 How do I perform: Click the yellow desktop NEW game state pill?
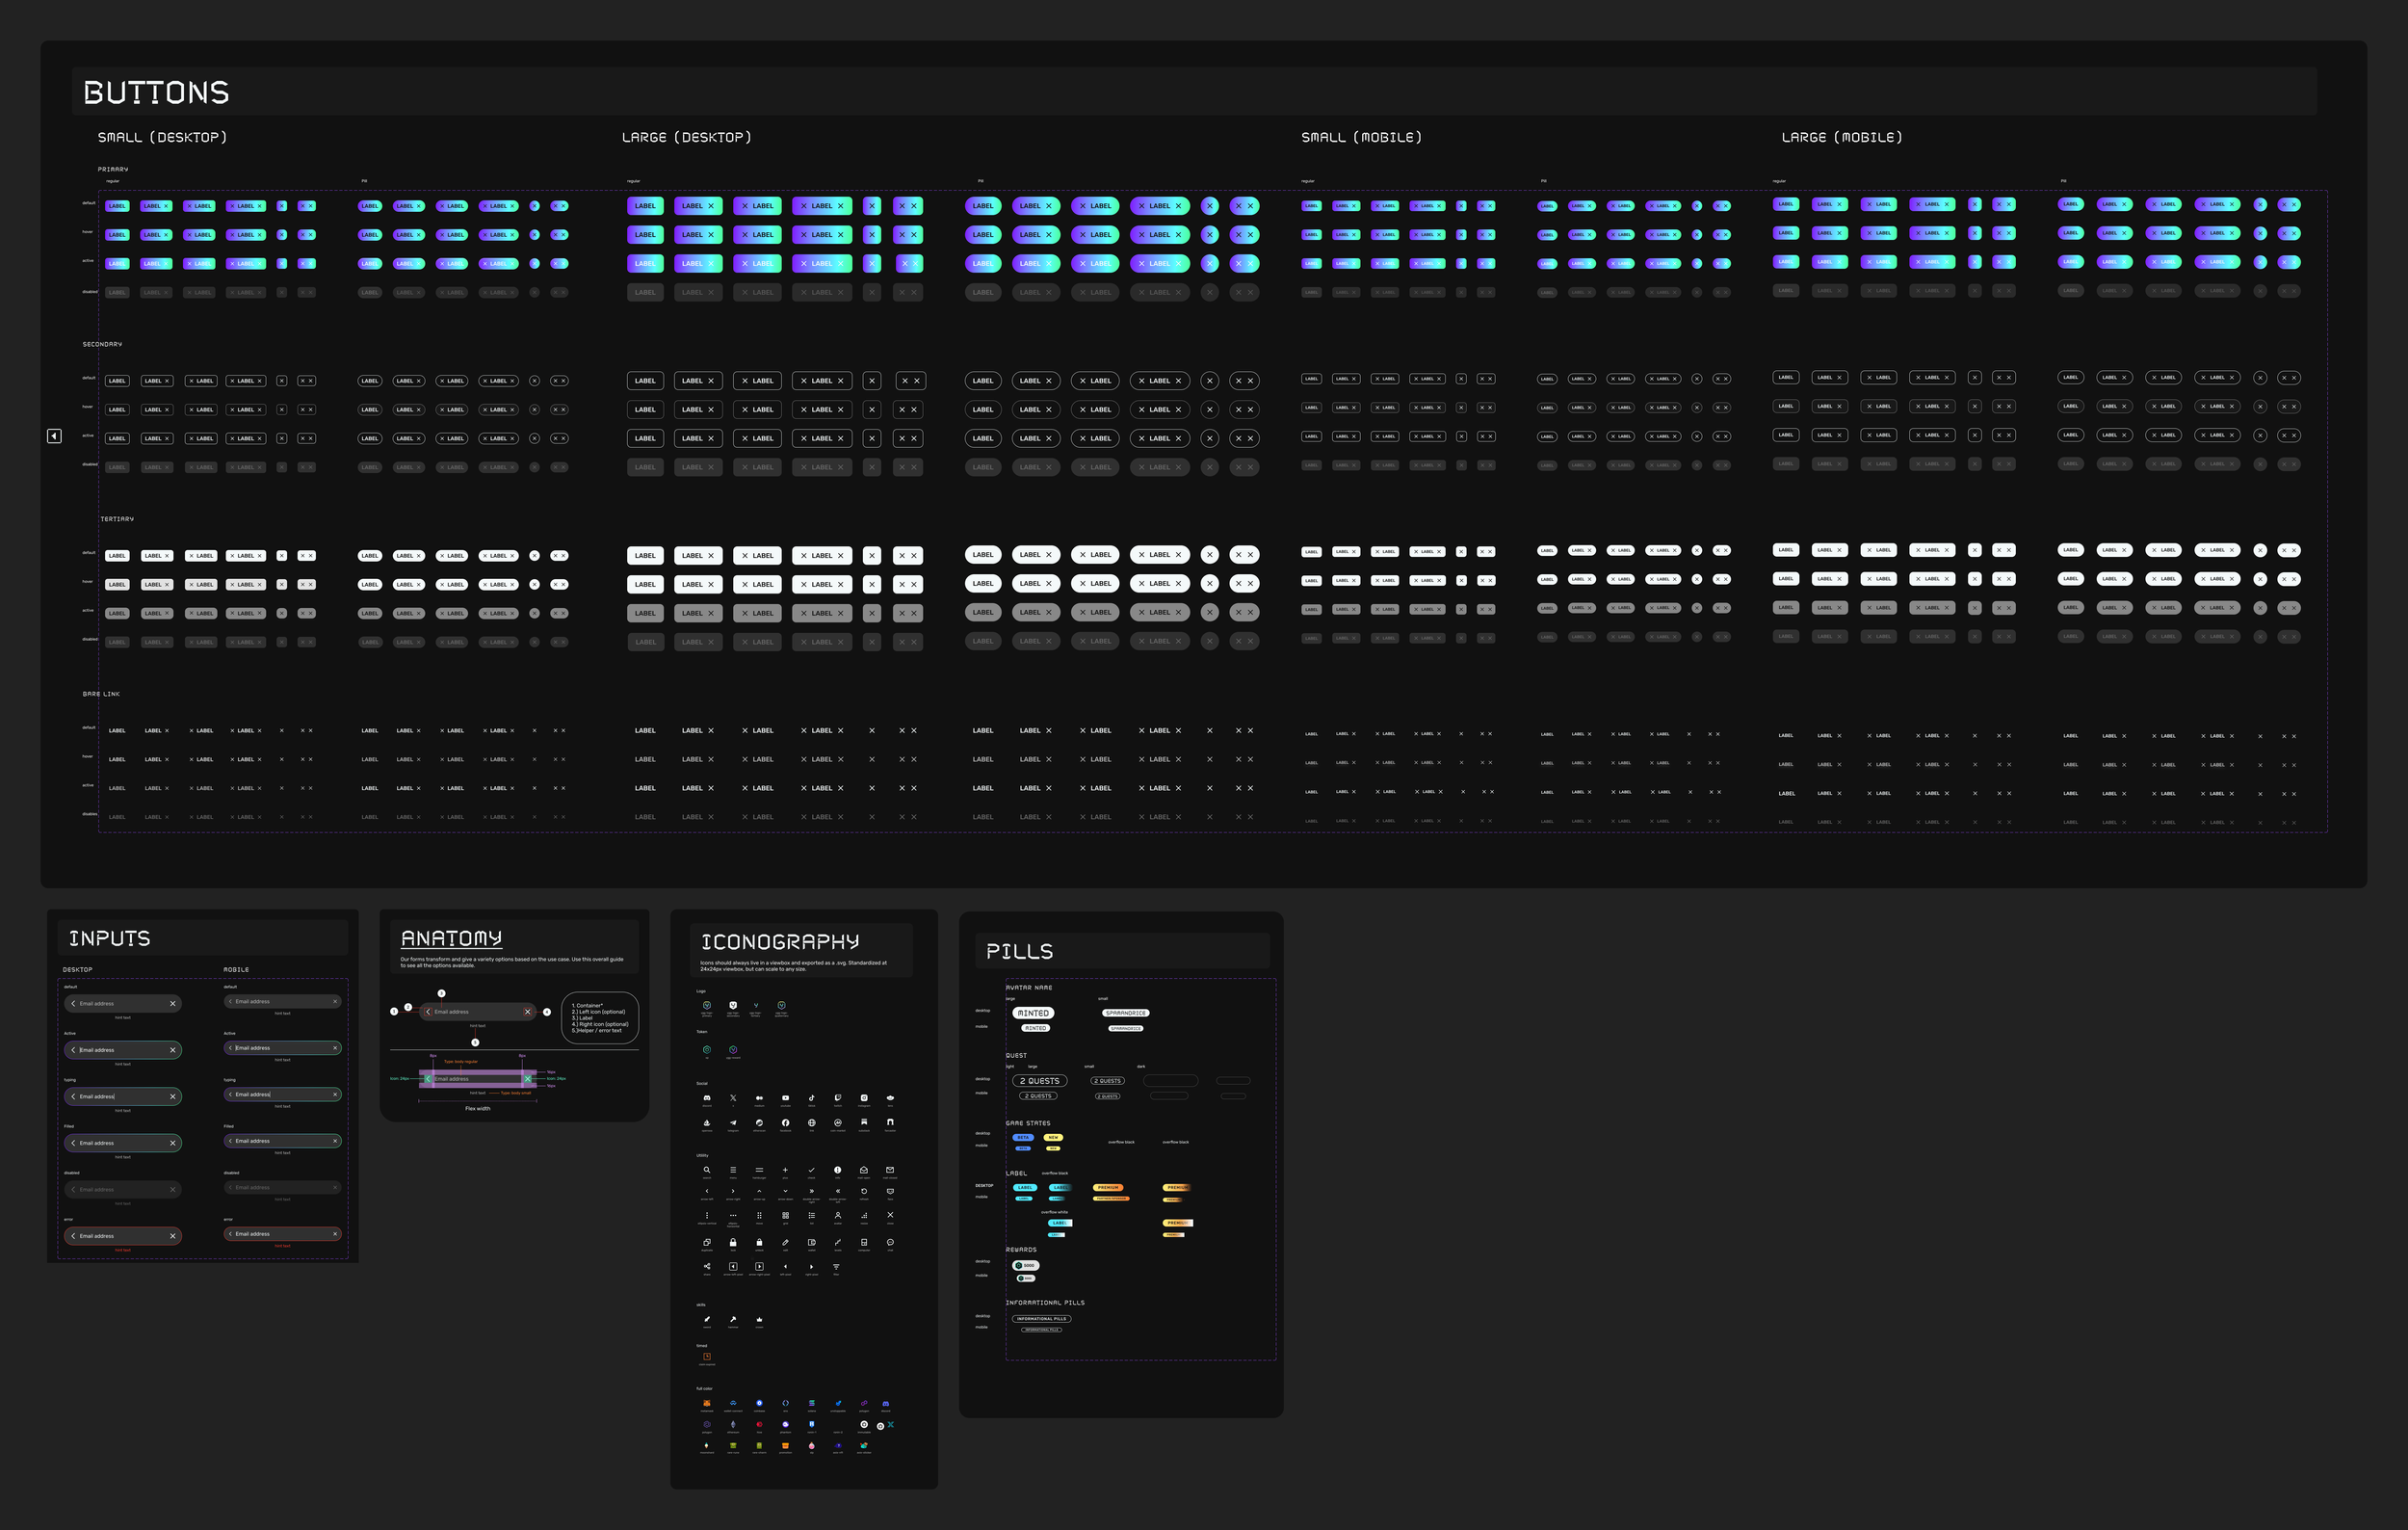pyautogui.click(x=1053, y=1137)
